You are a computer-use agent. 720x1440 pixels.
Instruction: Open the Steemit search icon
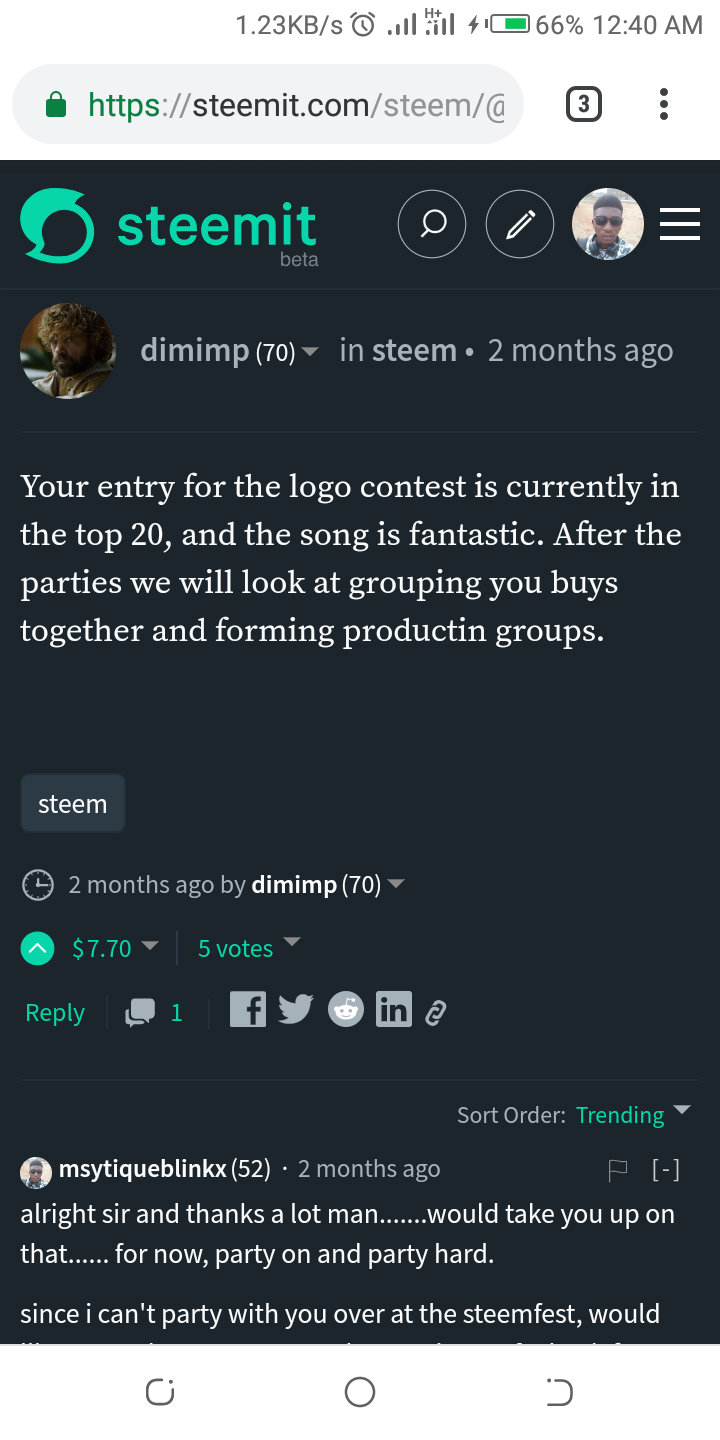pos(432,225)
